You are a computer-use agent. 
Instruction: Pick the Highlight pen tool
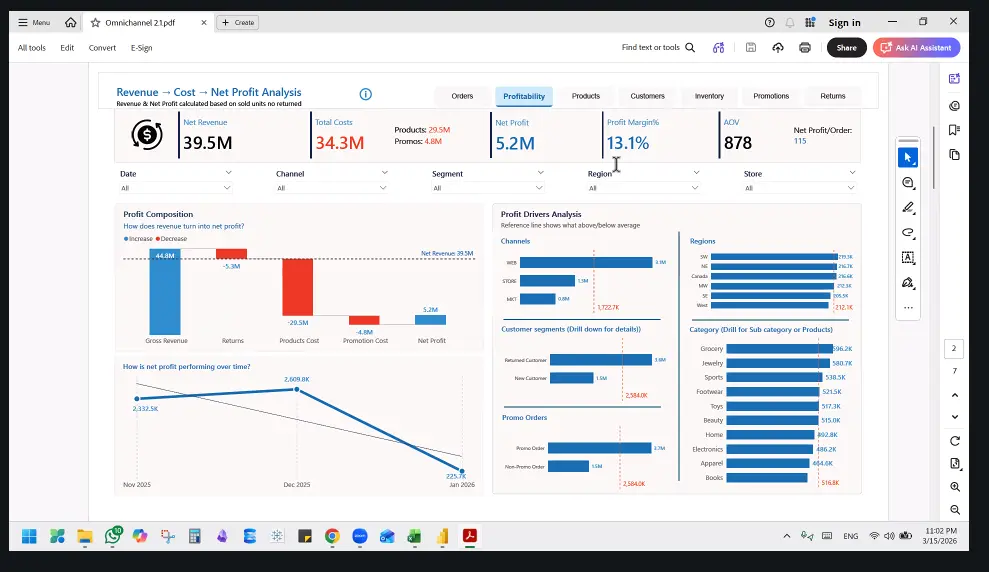908,207
